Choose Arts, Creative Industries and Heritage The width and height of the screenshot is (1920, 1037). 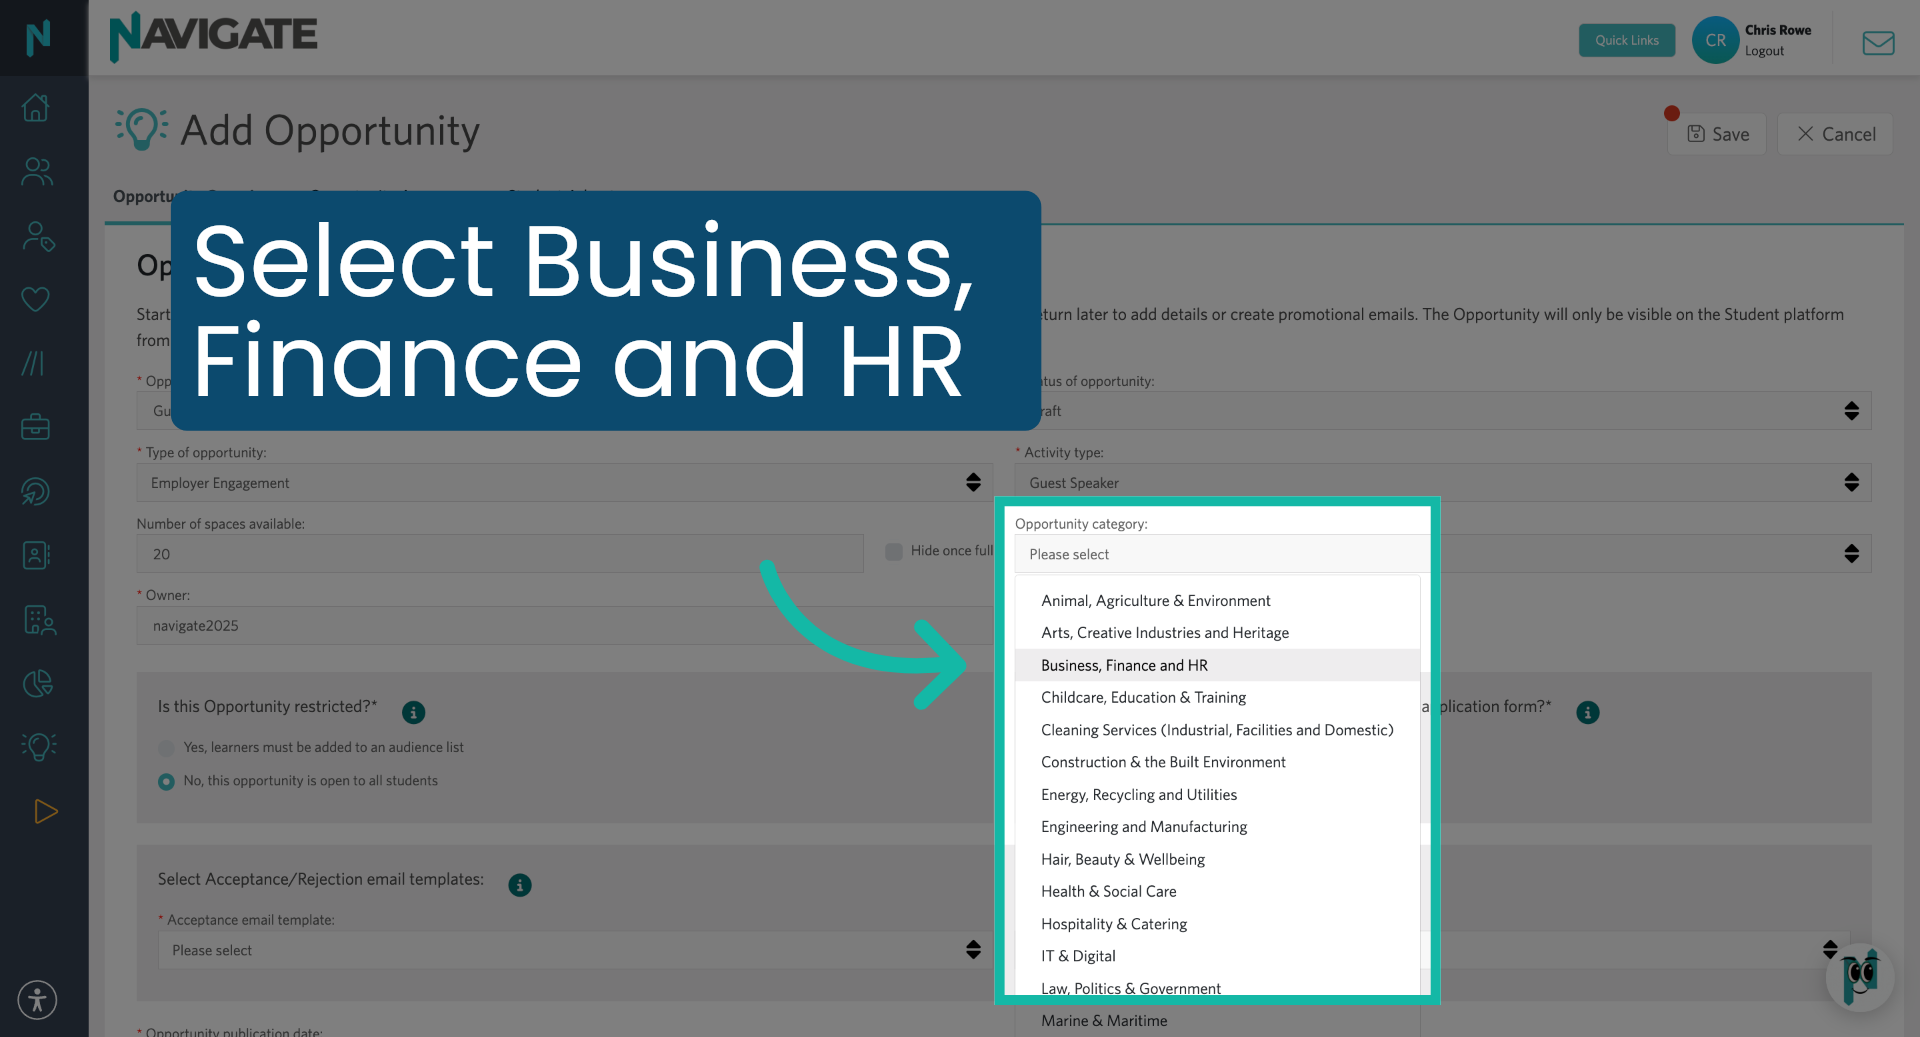(1217, 633)
